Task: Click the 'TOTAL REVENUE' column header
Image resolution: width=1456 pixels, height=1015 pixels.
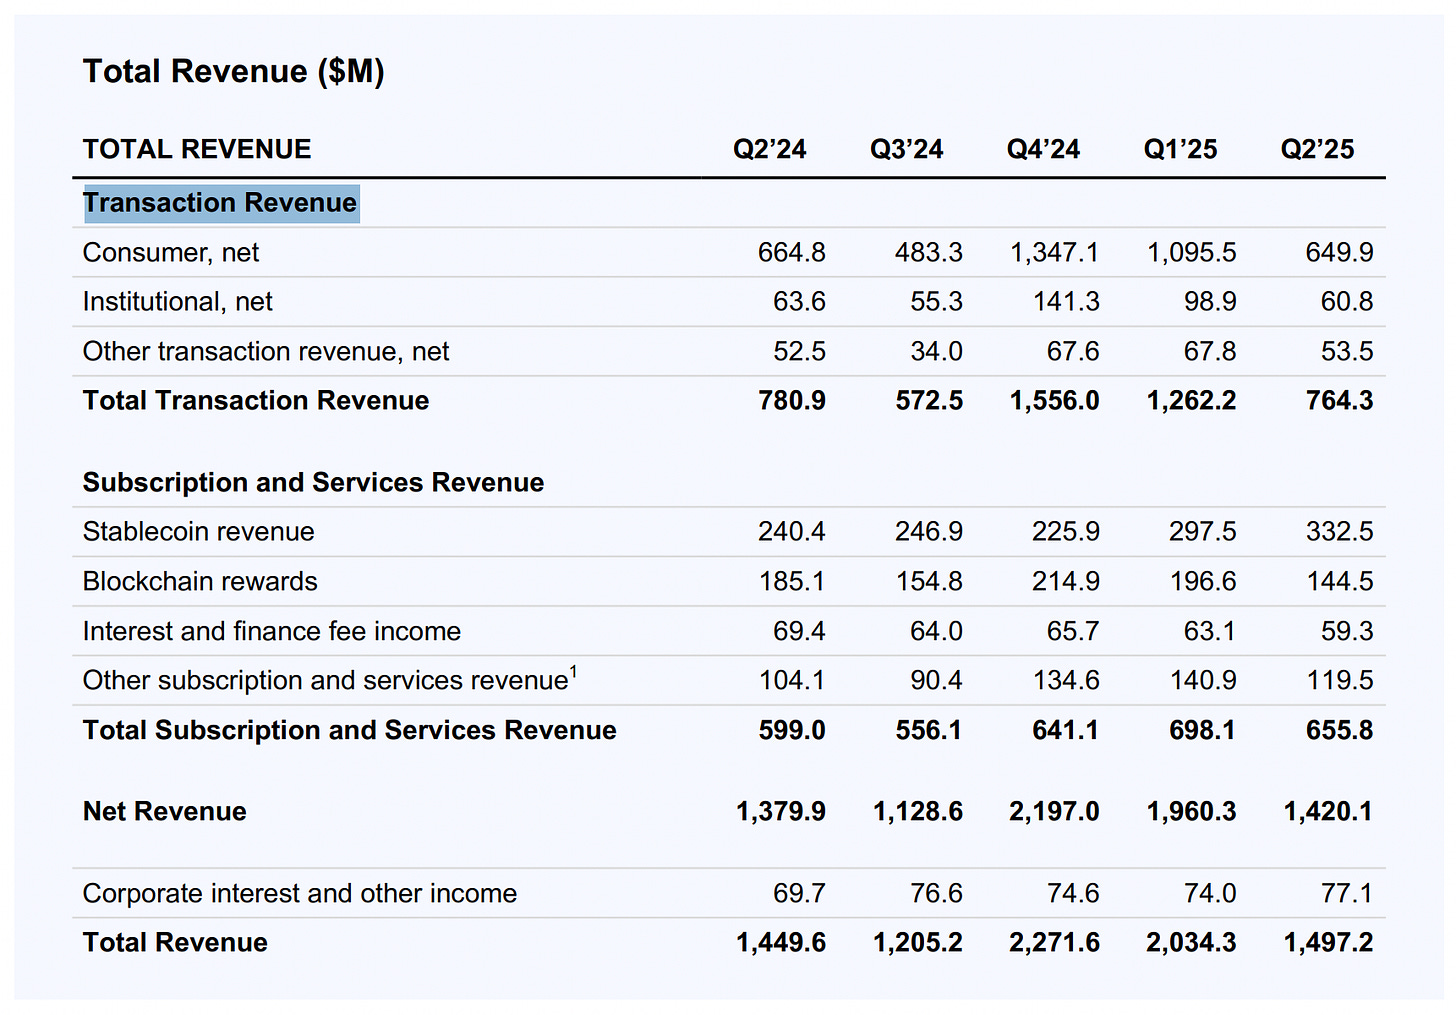Action: (x=197, y=149)
